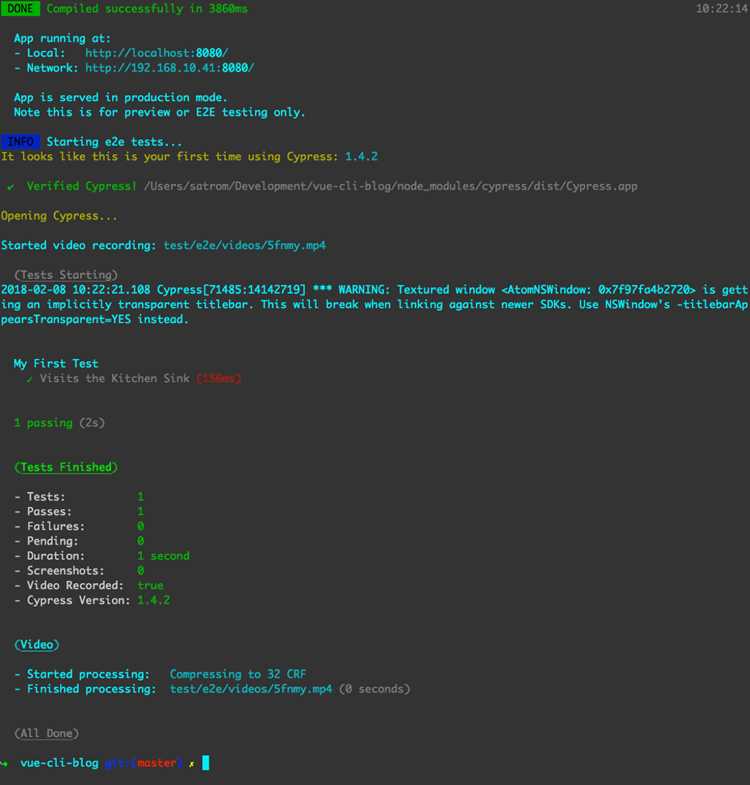Image resolution: width=750 pixels, height=785 pixels.
Task: Click the 'master' branch name in prompt
Action: pyautogui.click(x=157, y=763)
